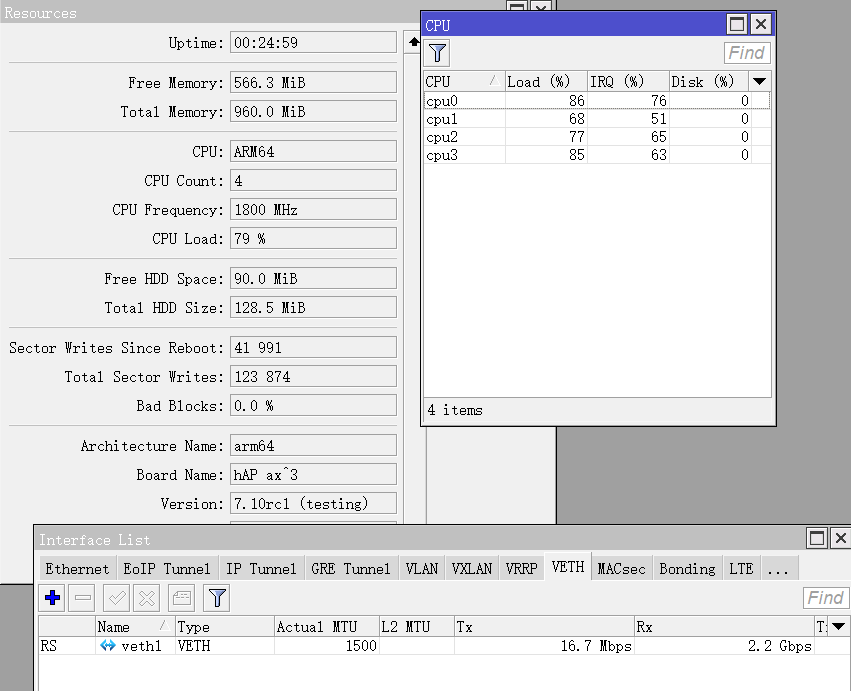The image size is (851, 691).
Task: Click the minus remove interface button
Action: point(83,598)
